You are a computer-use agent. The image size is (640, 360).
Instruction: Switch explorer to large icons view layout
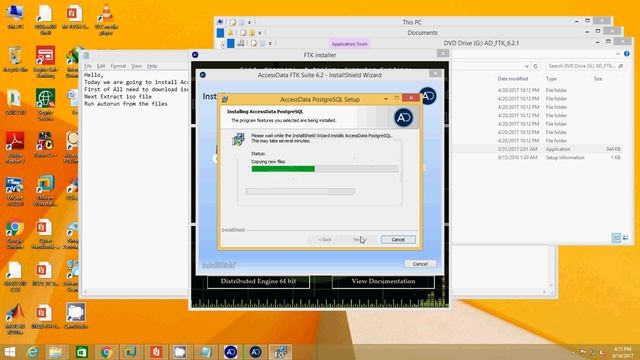coord(626,238)
